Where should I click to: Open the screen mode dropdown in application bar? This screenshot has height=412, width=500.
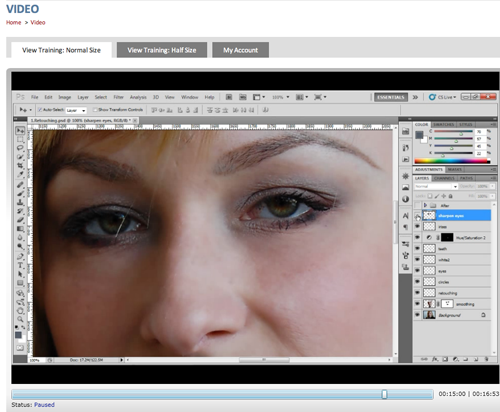point(320,97)
